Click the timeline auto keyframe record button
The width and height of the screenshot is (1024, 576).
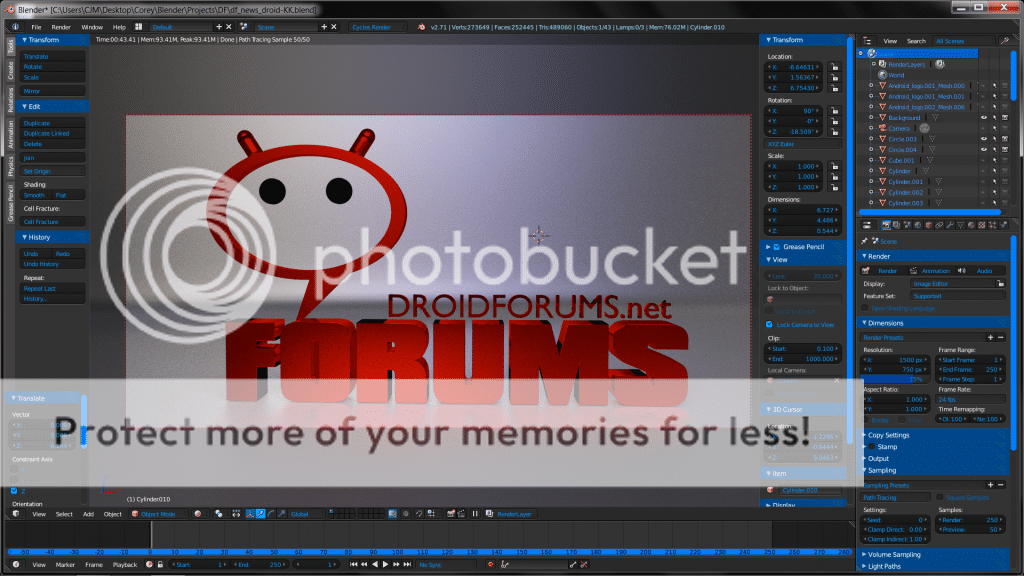[490, 564]
